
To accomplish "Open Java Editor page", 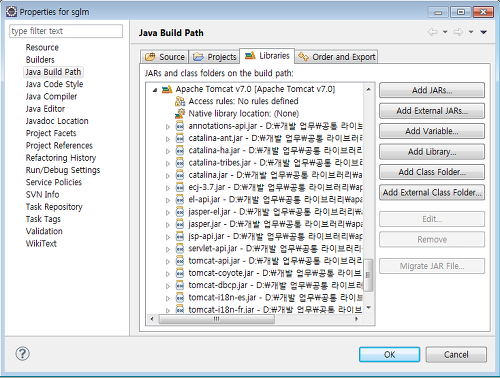I will (x=45, y=109).
